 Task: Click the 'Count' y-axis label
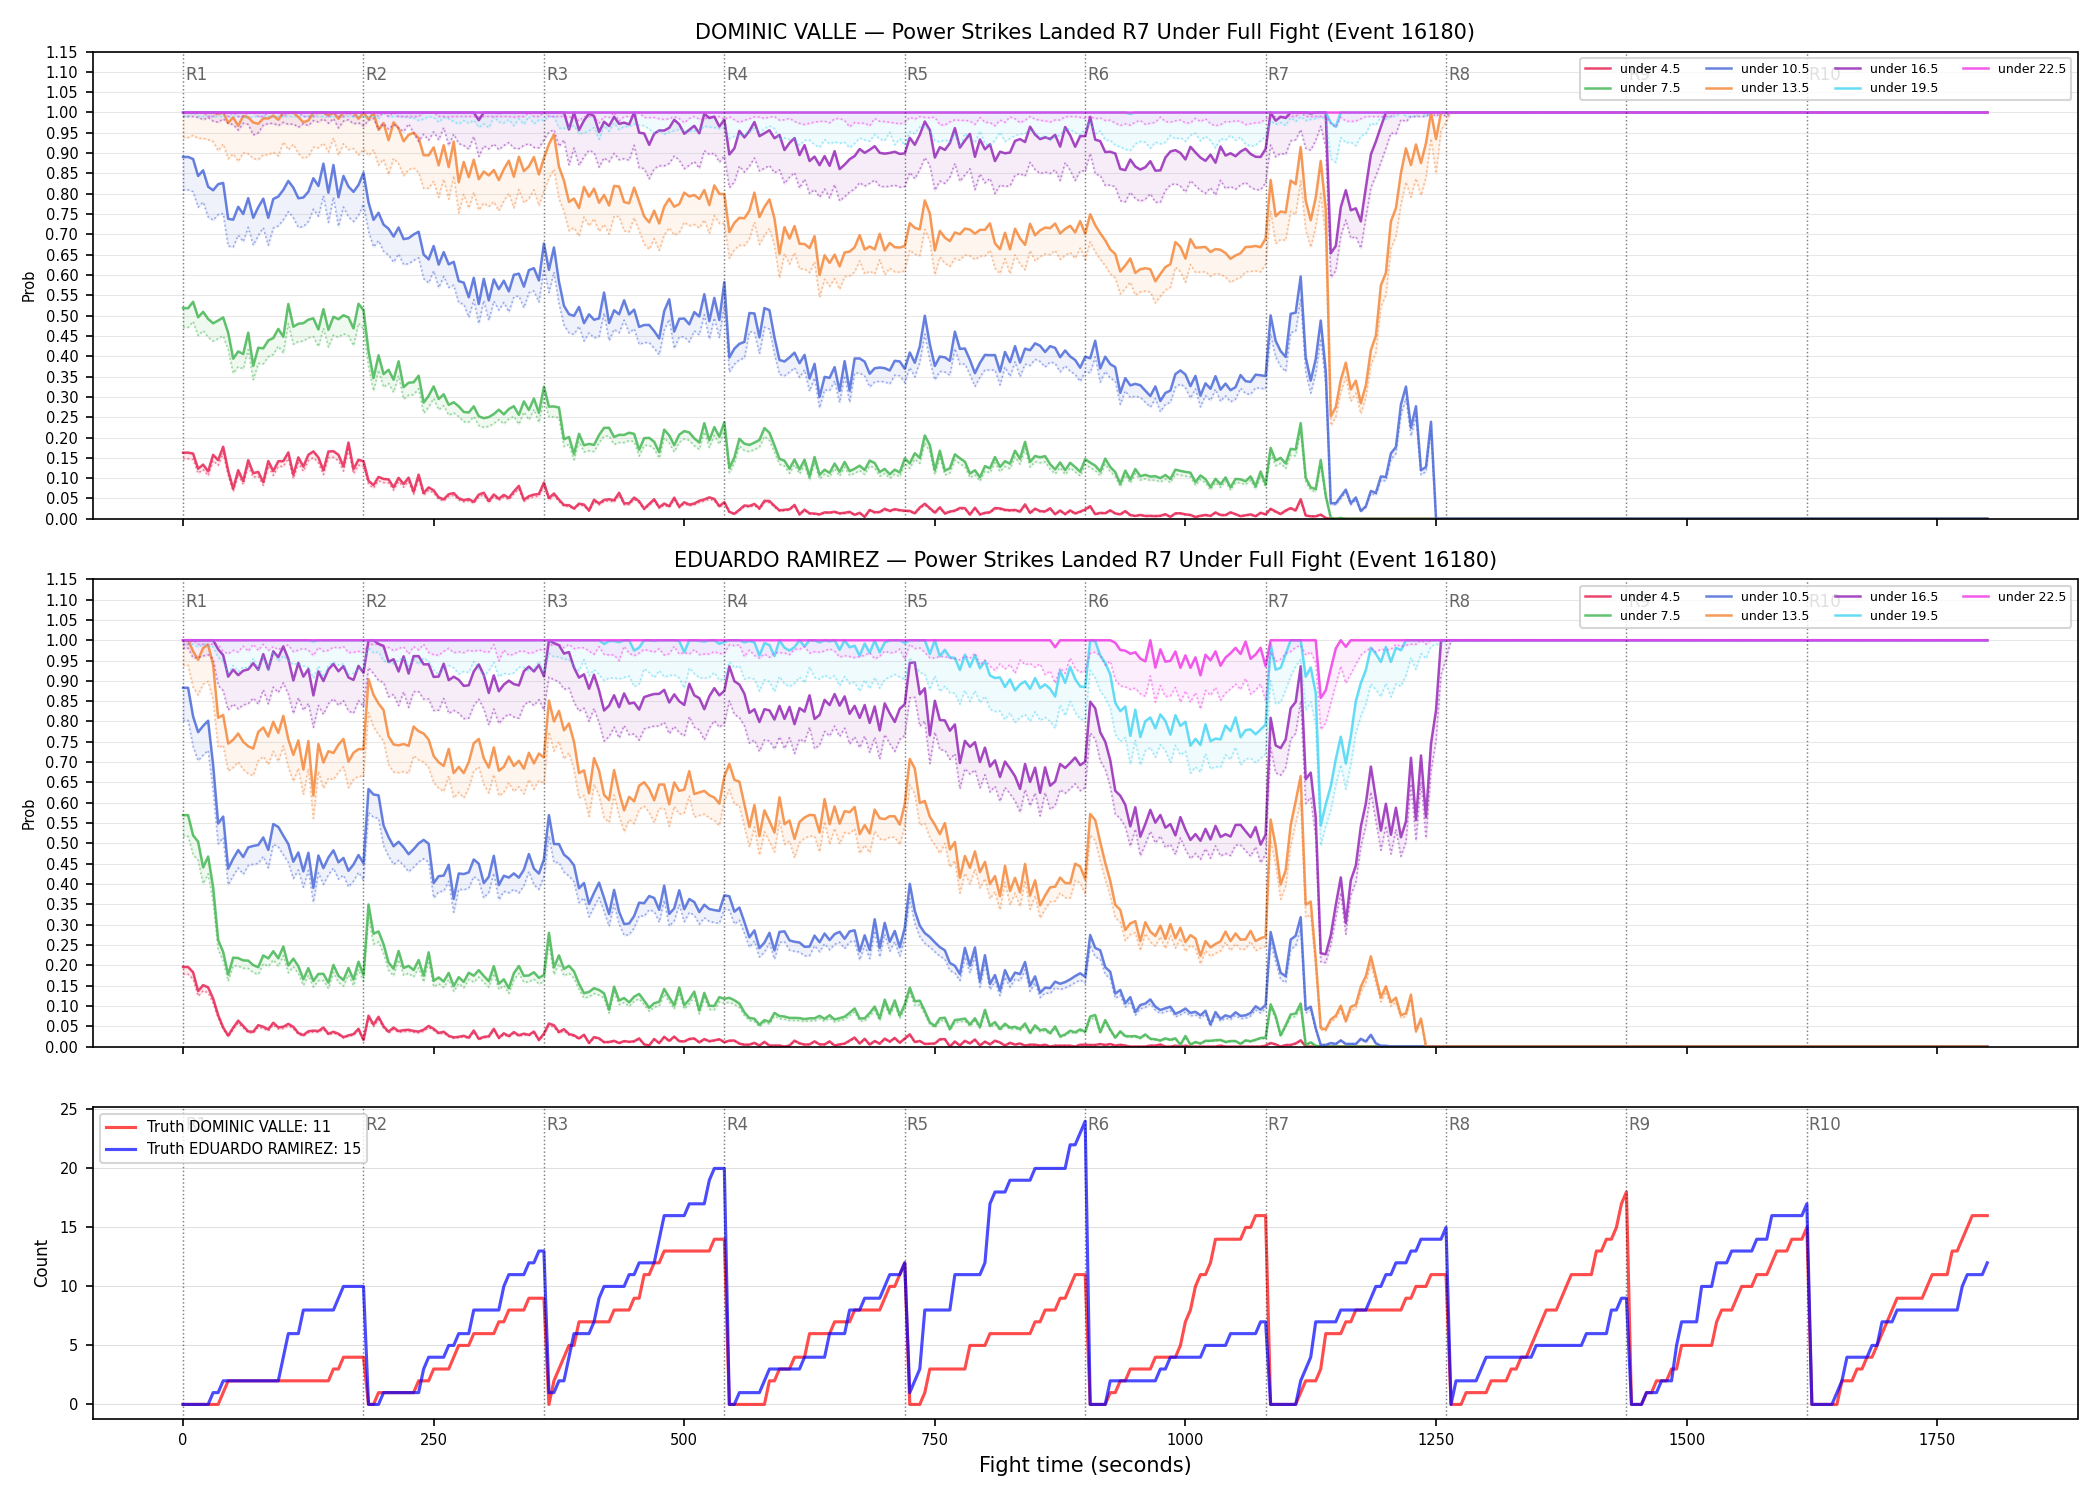tap(41, 1263)
